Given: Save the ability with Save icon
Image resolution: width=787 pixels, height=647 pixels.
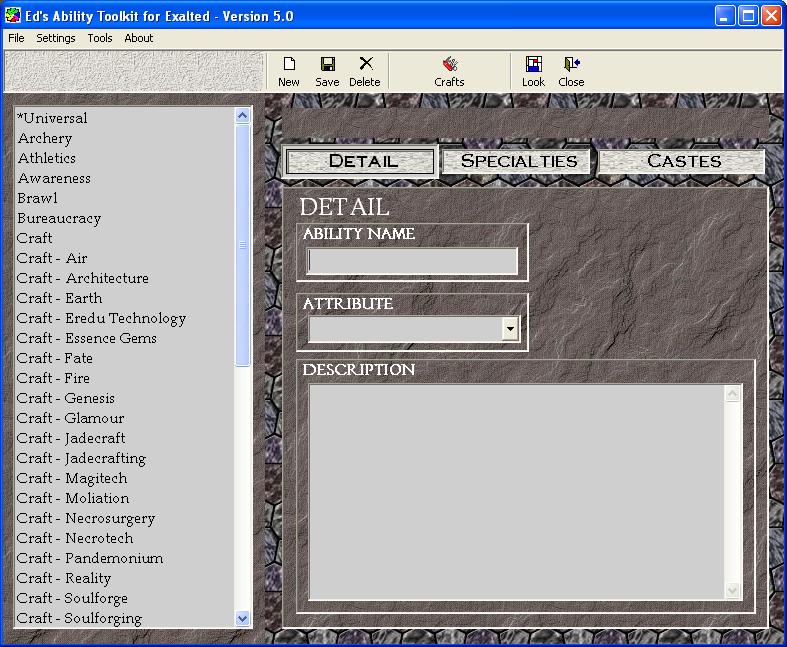Looking at the screenshot, I should click(327, 71).
